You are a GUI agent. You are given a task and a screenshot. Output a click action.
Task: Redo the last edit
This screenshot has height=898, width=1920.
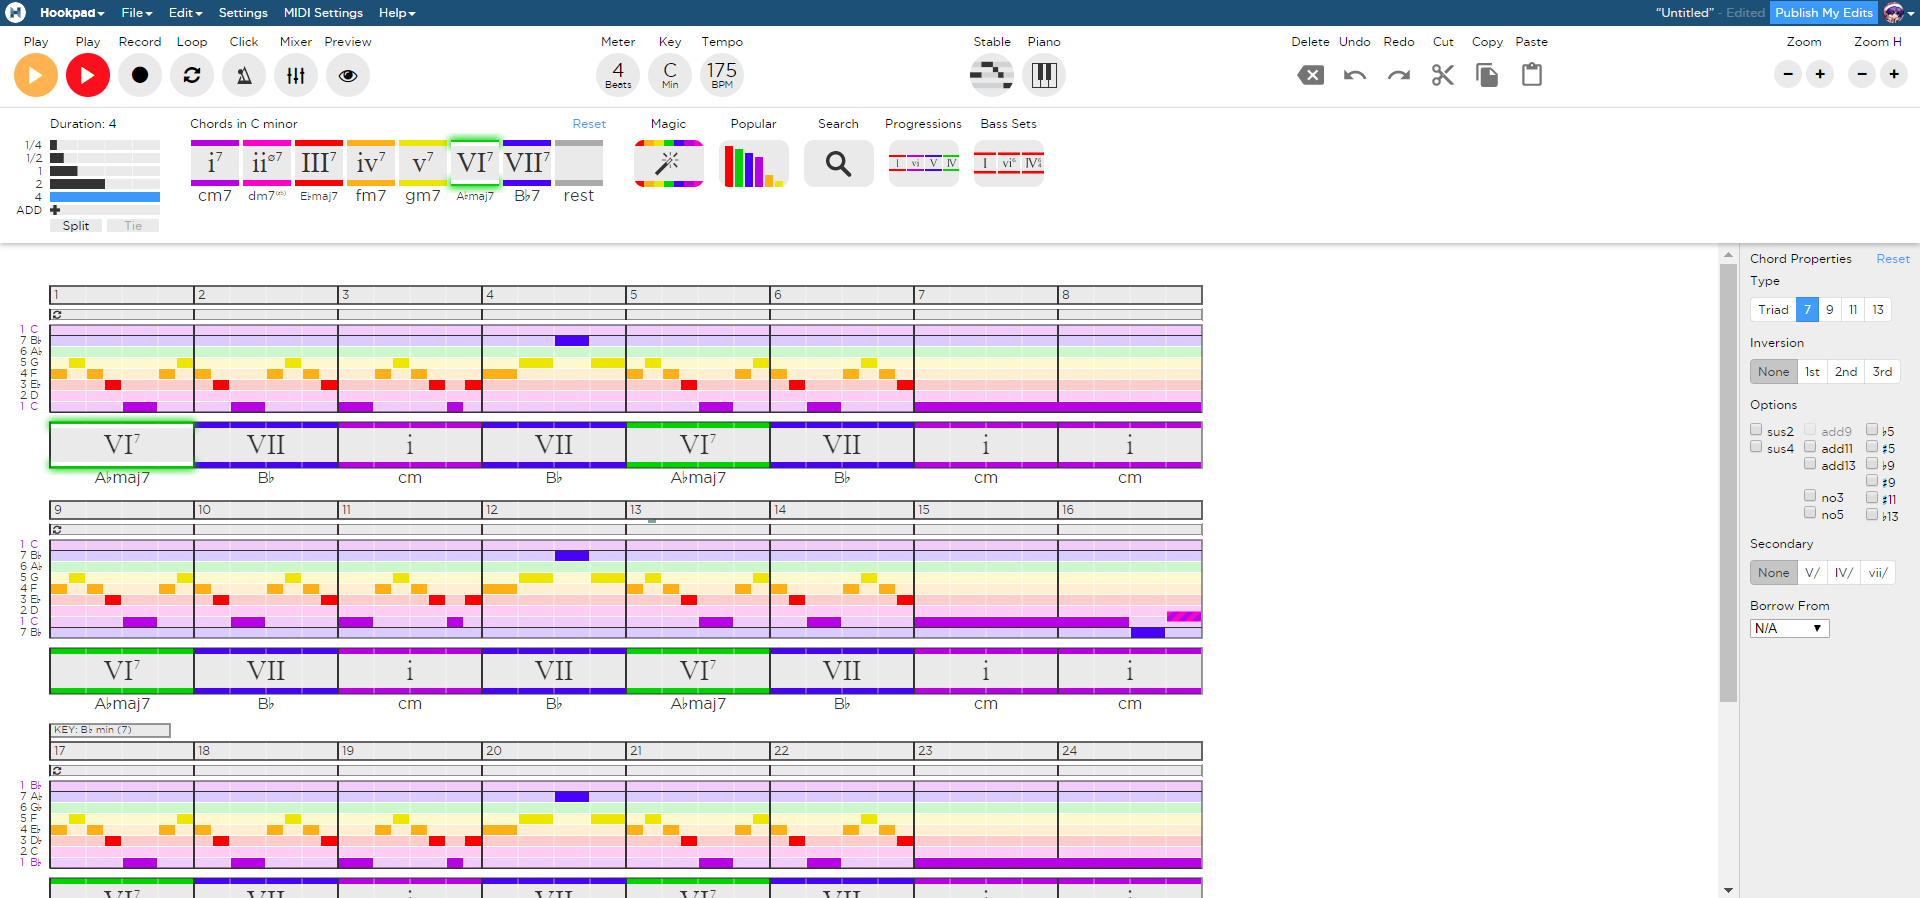1399,75
